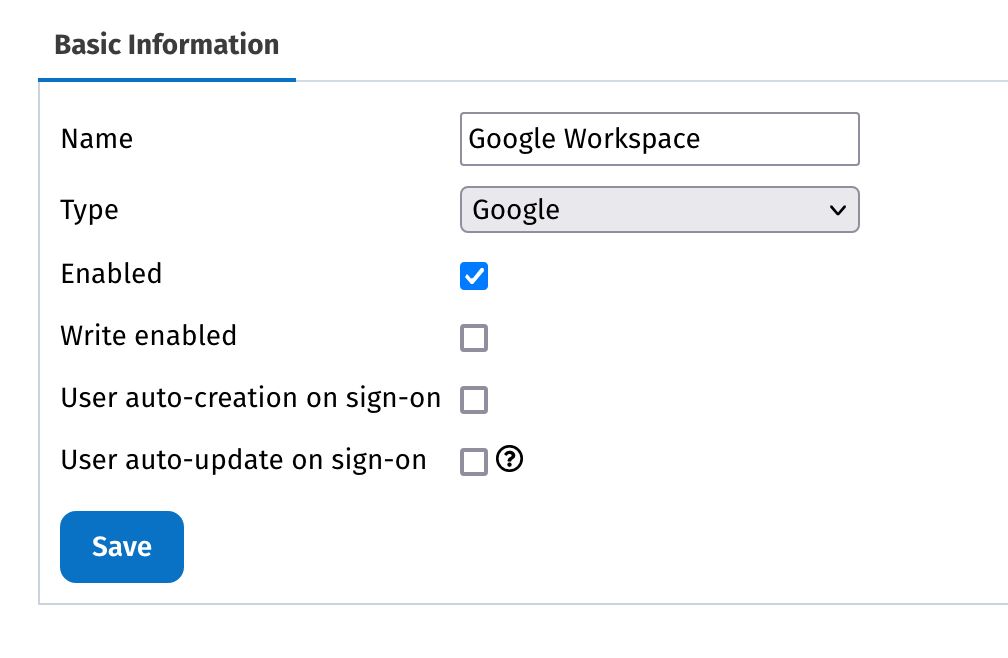The width and height of the screenshot is (1008, 658).
Task: Open the Type dropdown showing Google
Action: click(x=660, y=209)
